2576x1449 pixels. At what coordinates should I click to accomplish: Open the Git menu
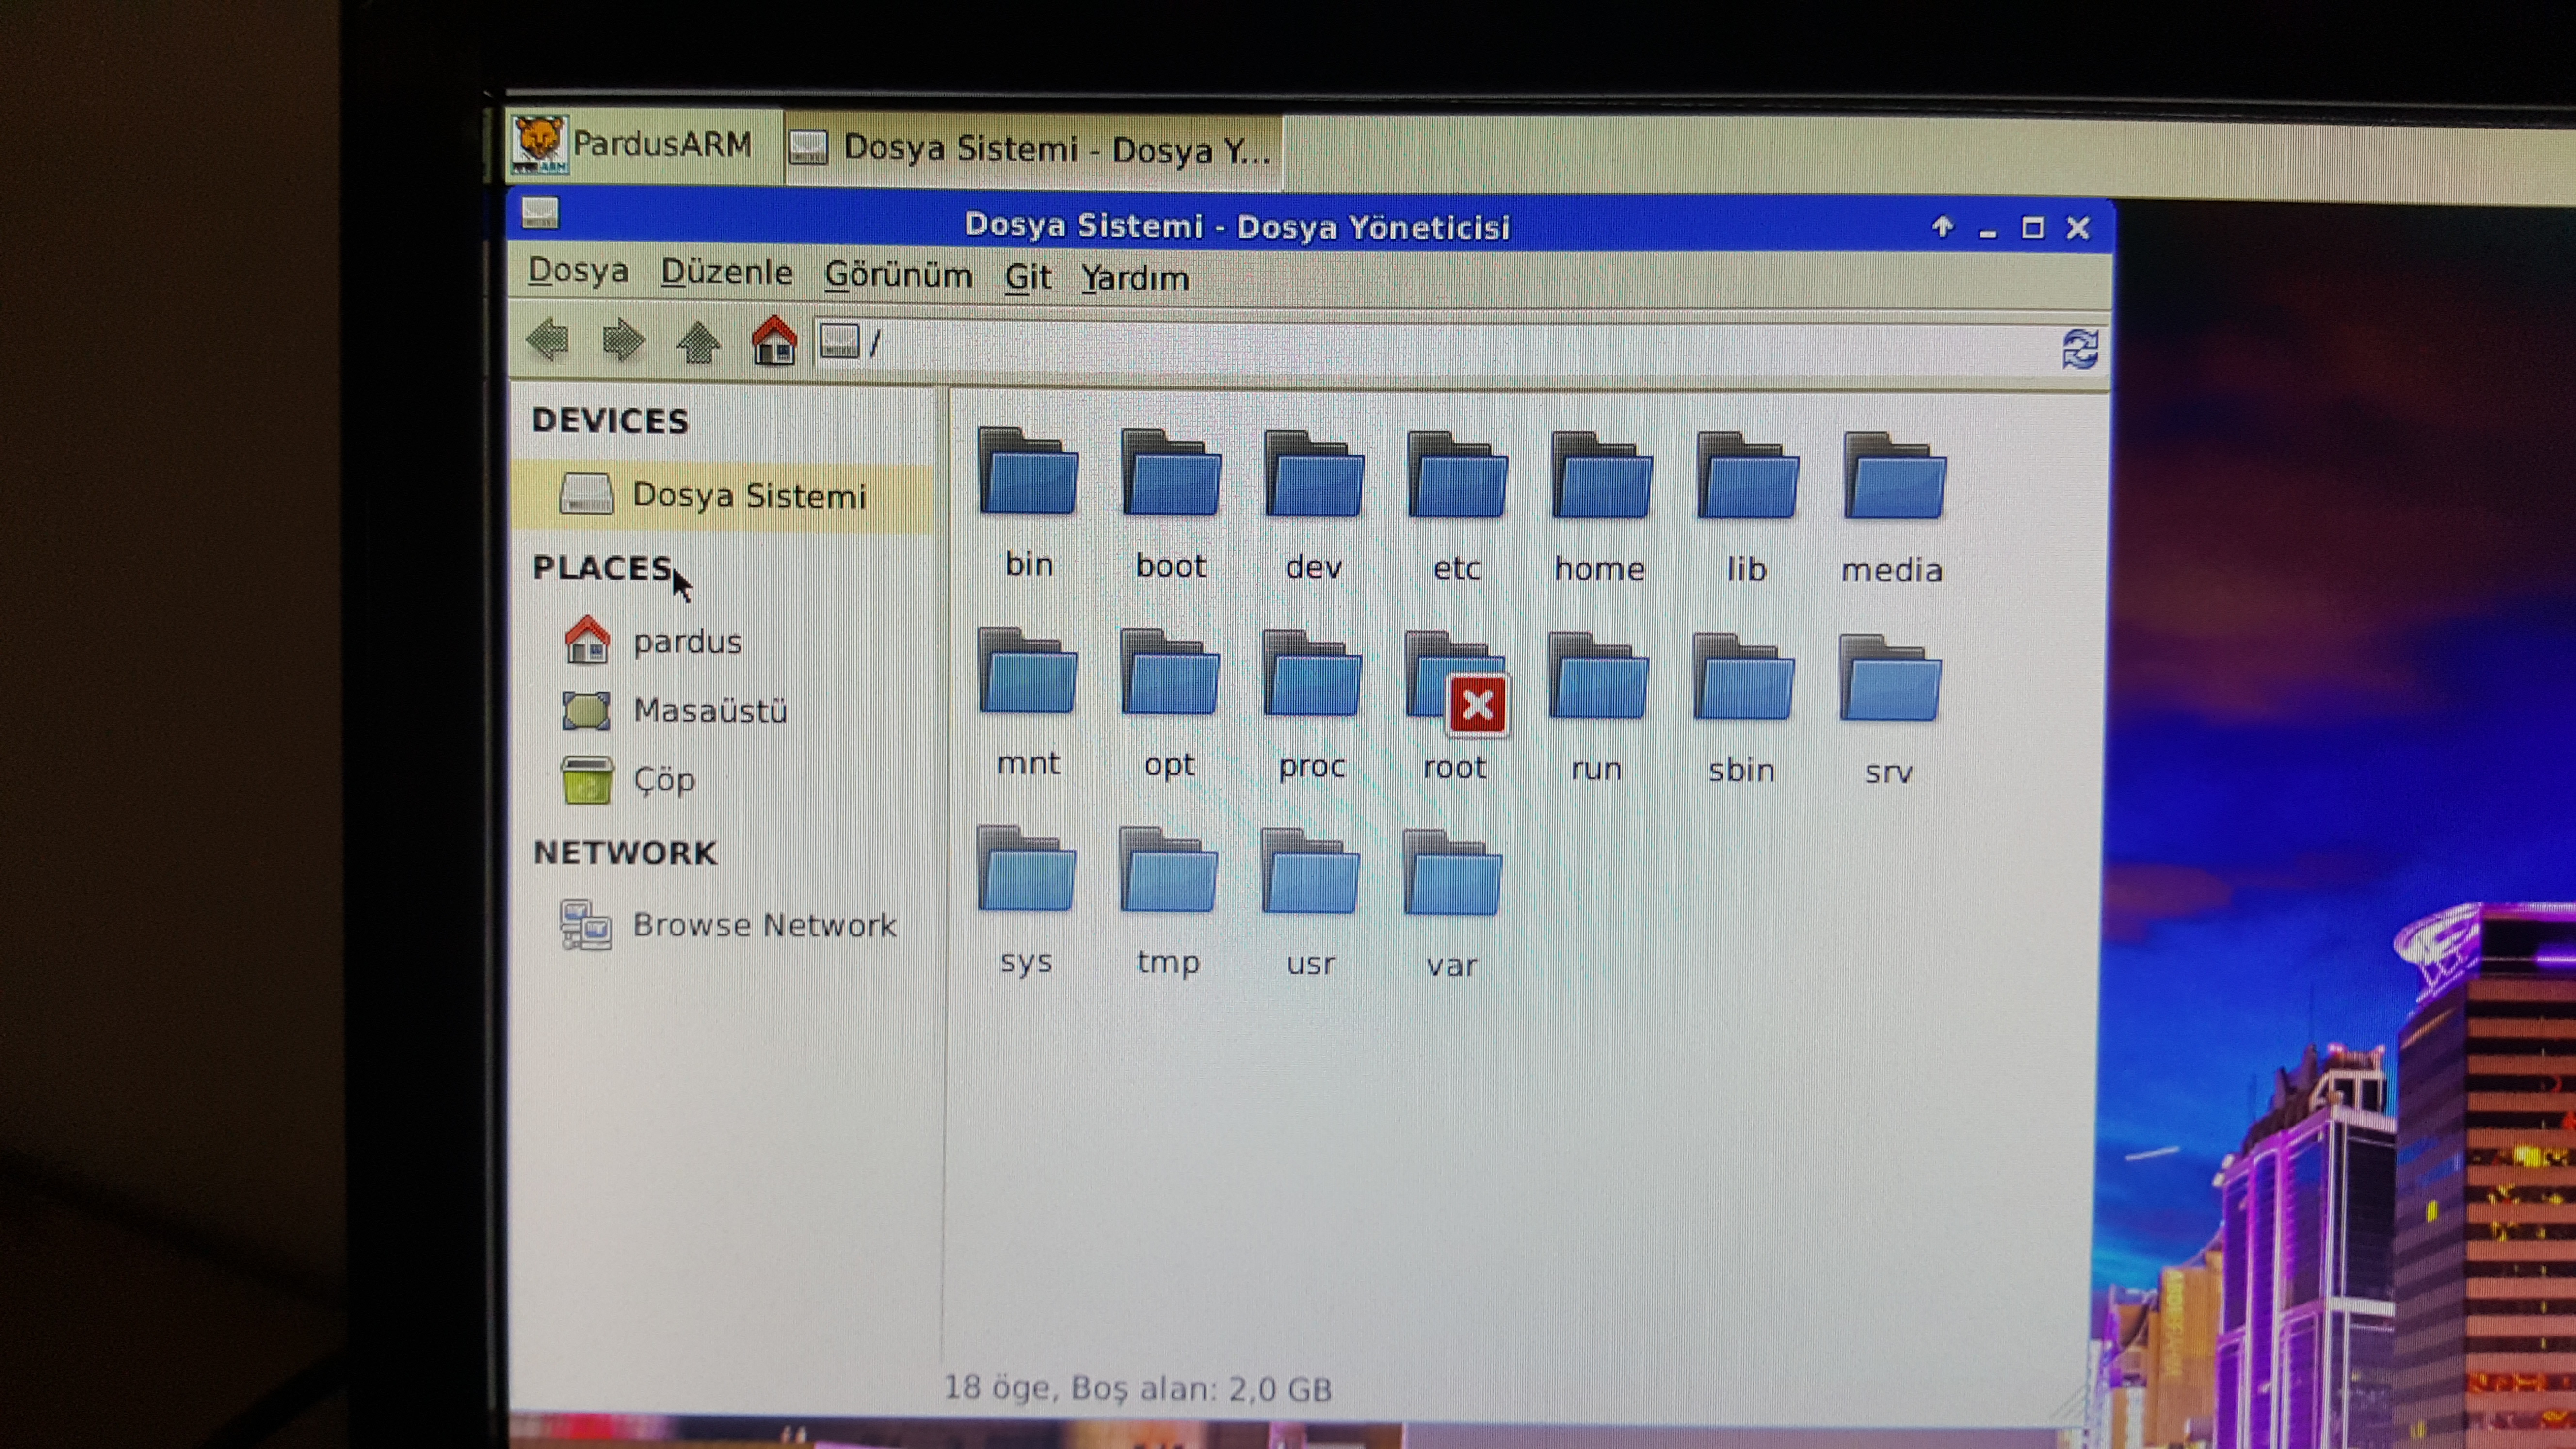point(1027,277)
